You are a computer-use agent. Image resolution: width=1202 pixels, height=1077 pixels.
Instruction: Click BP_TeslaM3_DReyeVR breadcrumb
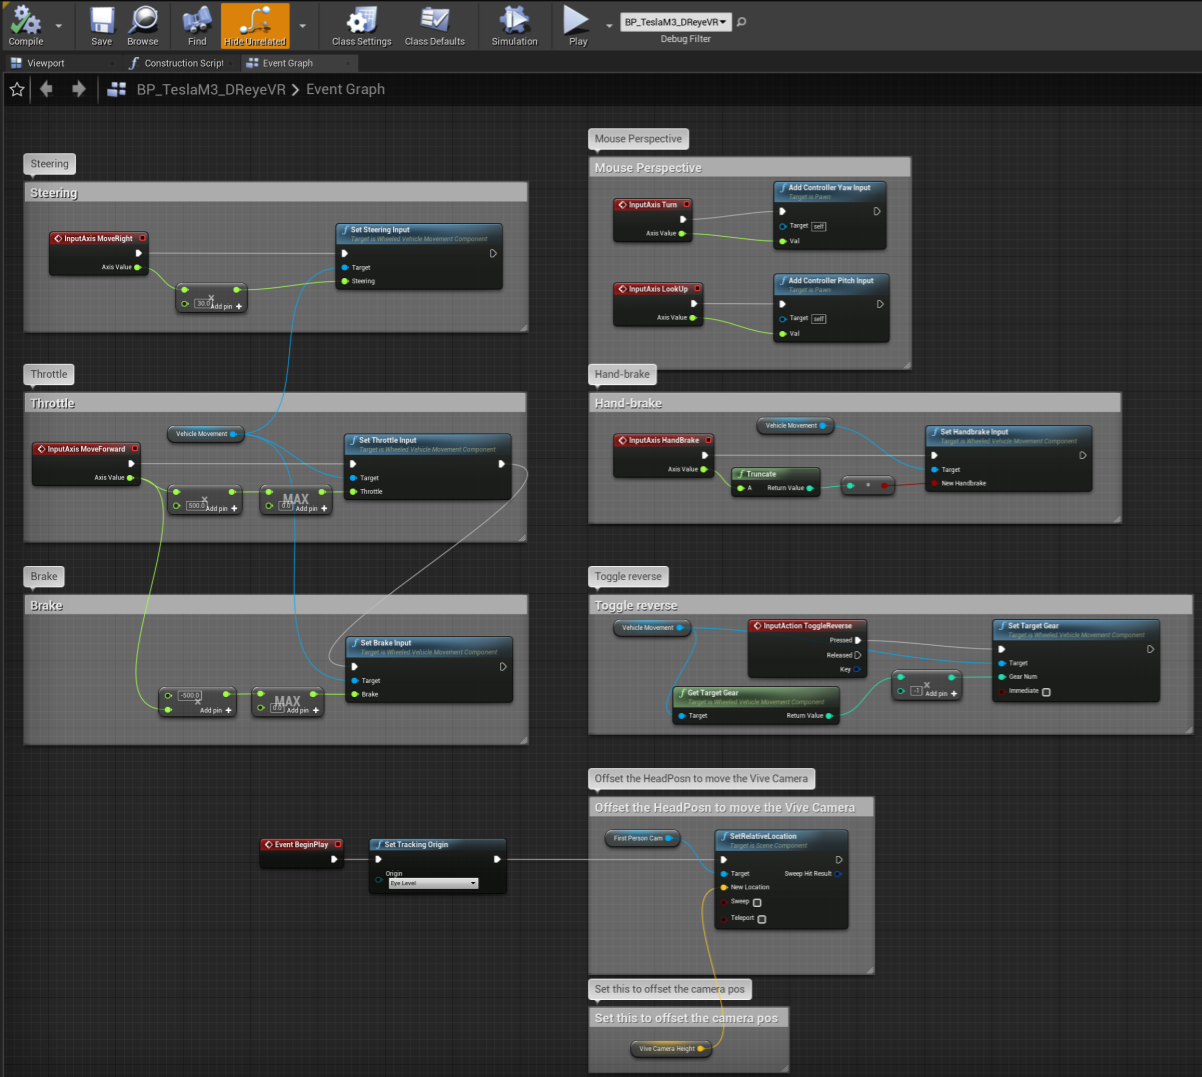(x=211, y=90)
